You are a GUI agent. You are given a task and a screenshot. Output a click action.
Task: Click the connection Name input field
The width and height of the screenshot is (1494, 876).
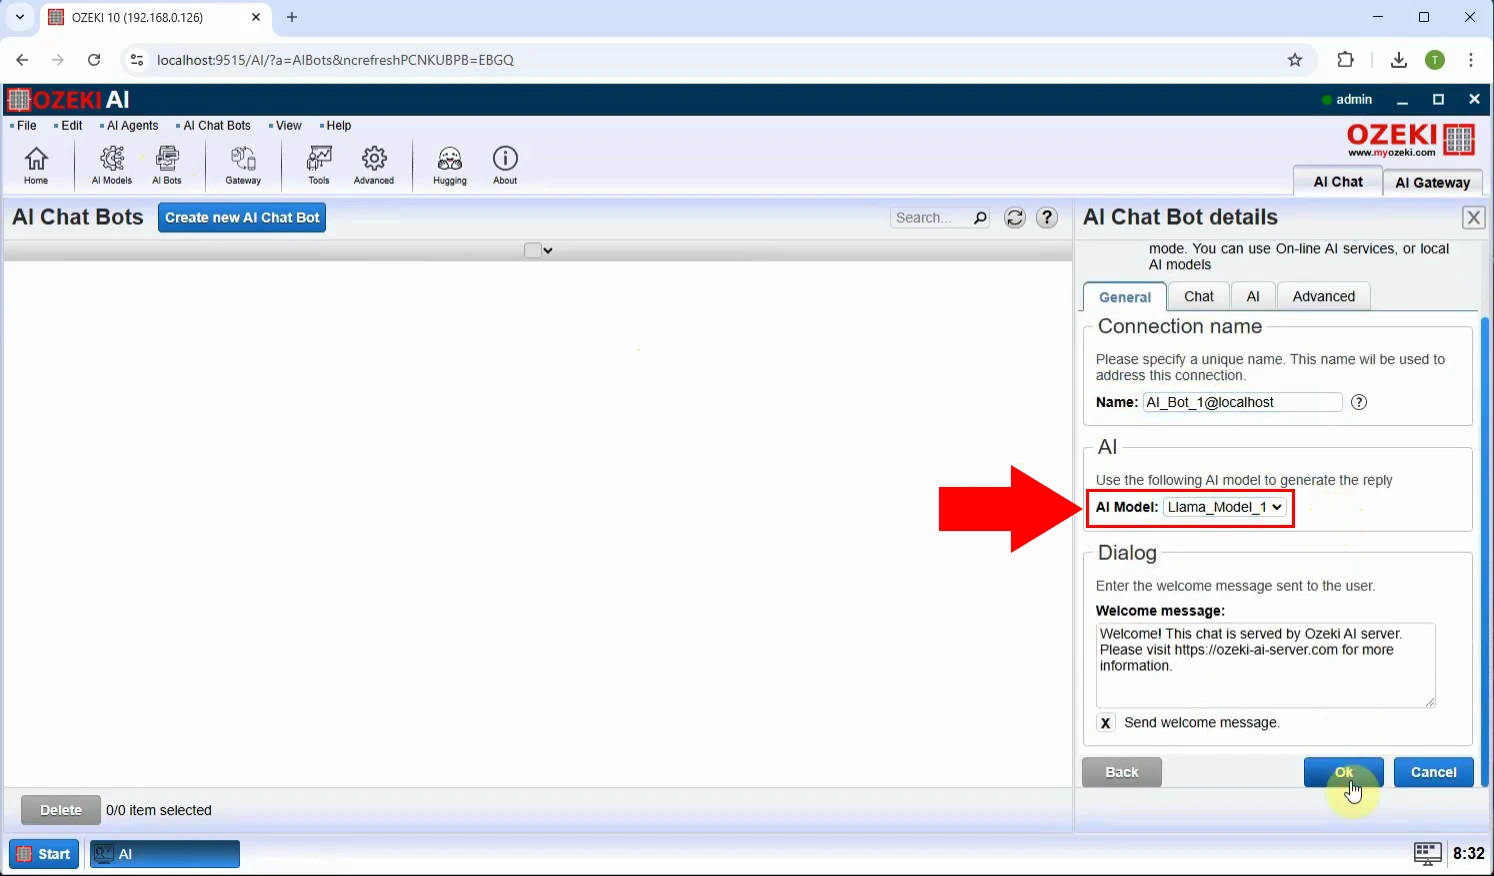tap(1242, 402)
